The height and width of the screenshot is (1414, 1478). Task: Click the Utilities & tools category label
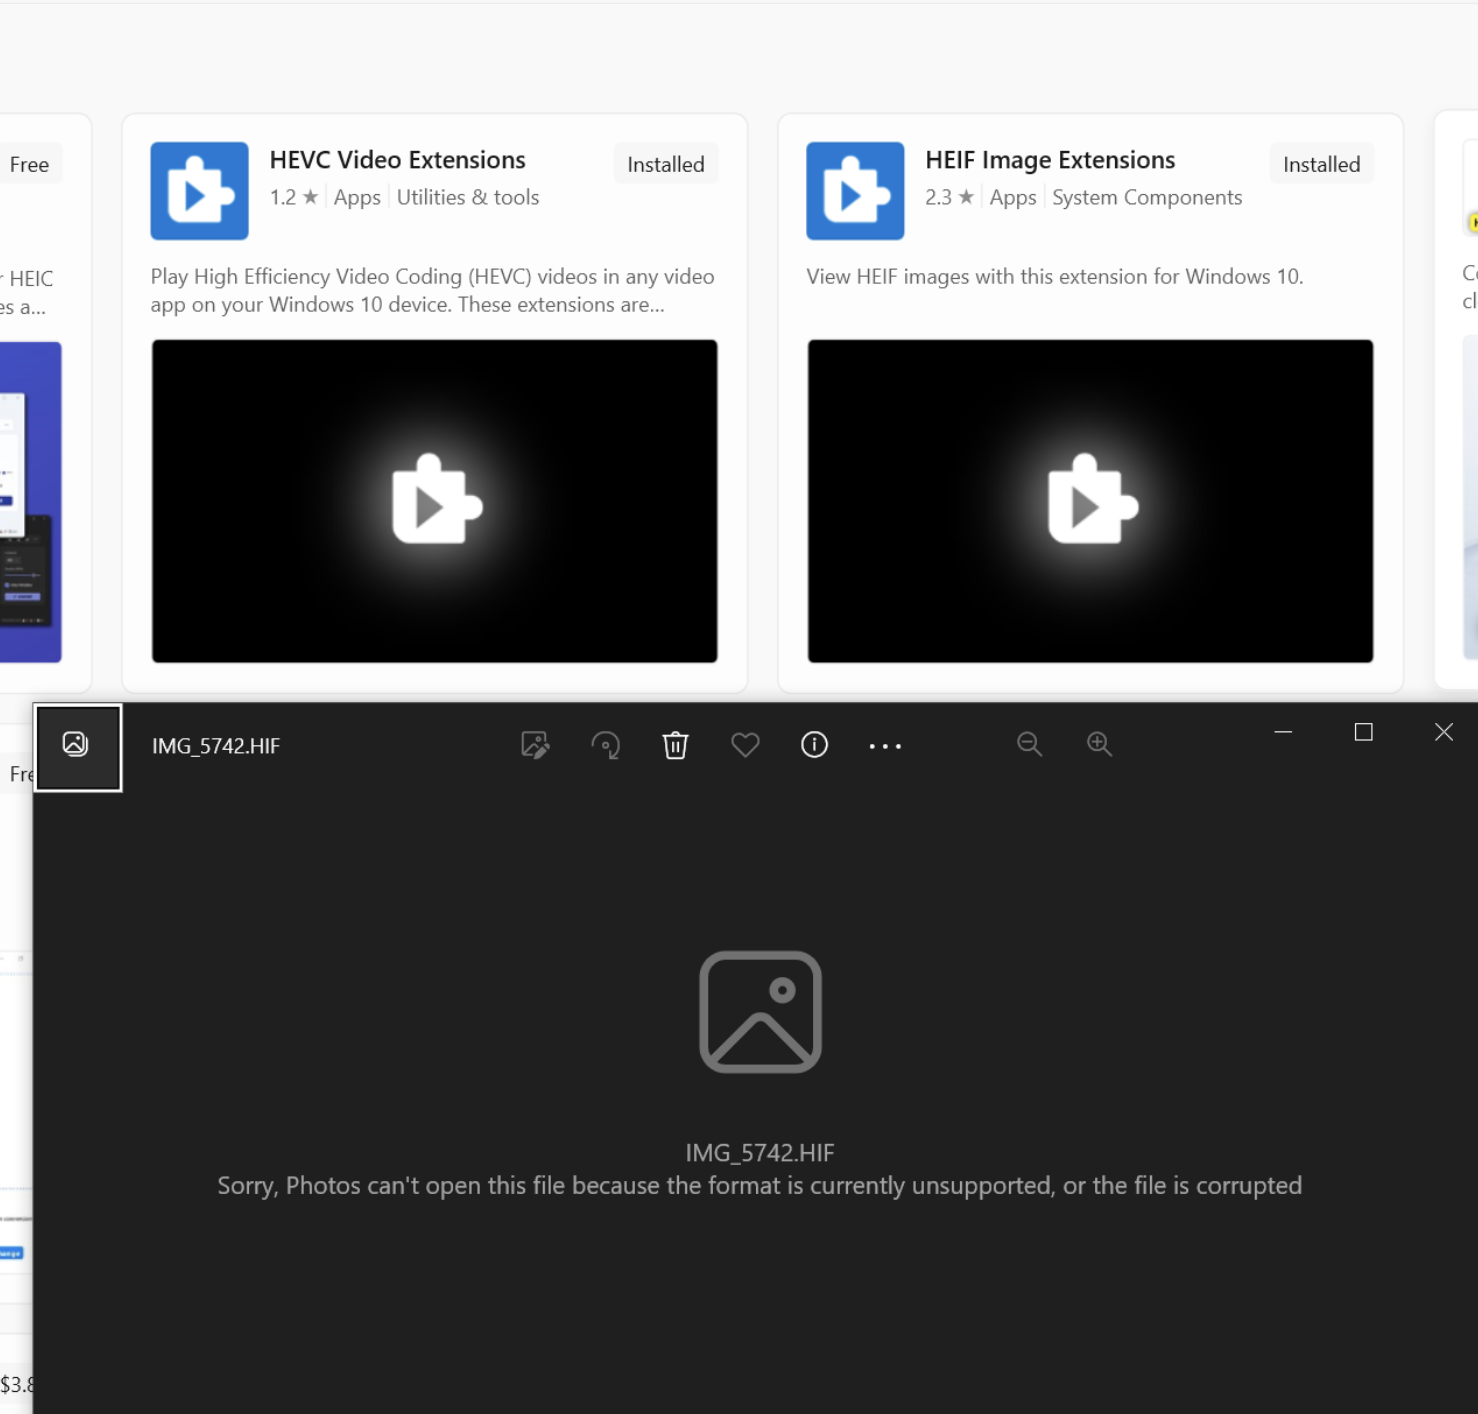coord(467,197)
